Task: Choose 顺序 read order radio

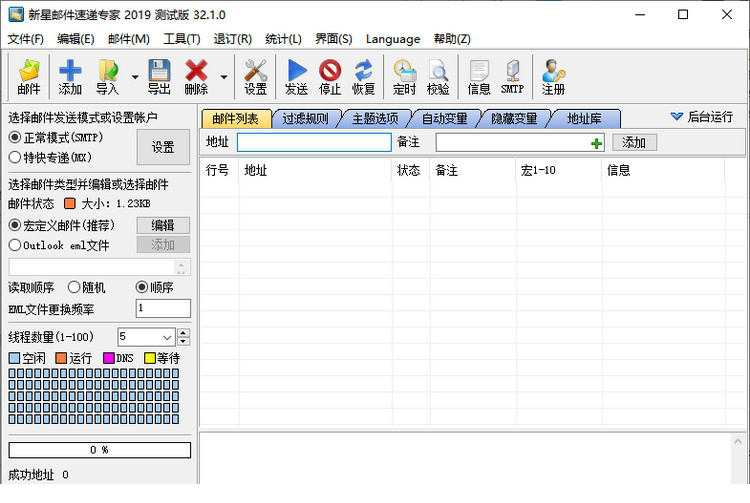Action: 142,287
